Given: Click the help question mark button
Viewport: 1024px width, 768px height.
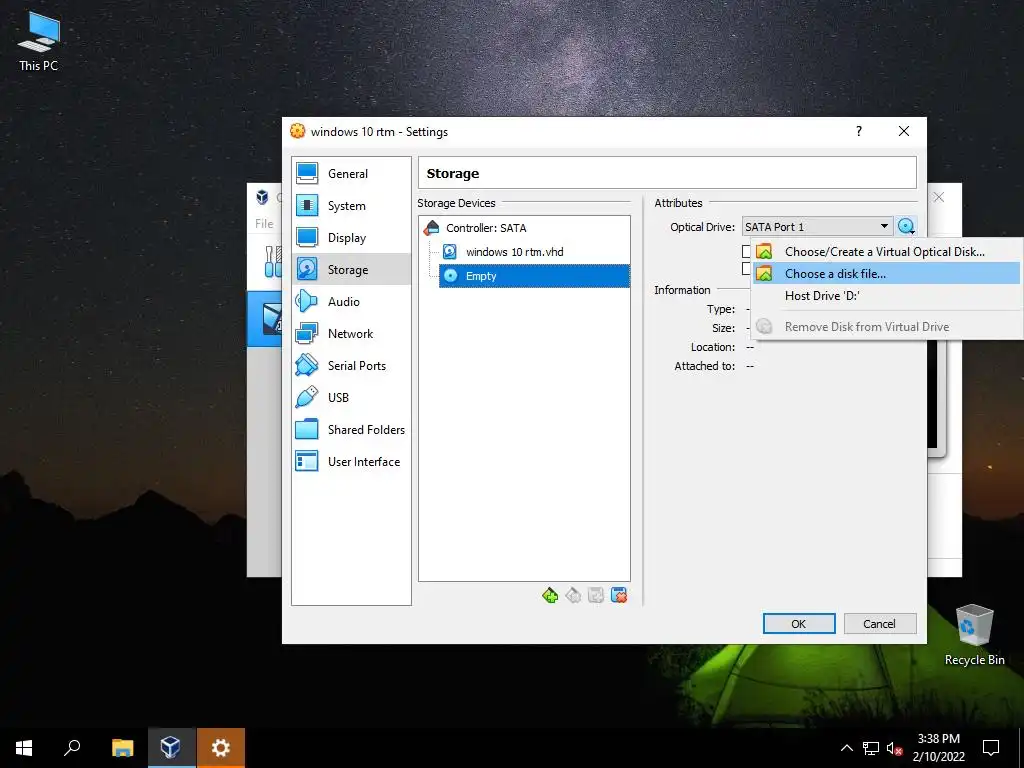Looking at the screenshot, I should point(859,131).
